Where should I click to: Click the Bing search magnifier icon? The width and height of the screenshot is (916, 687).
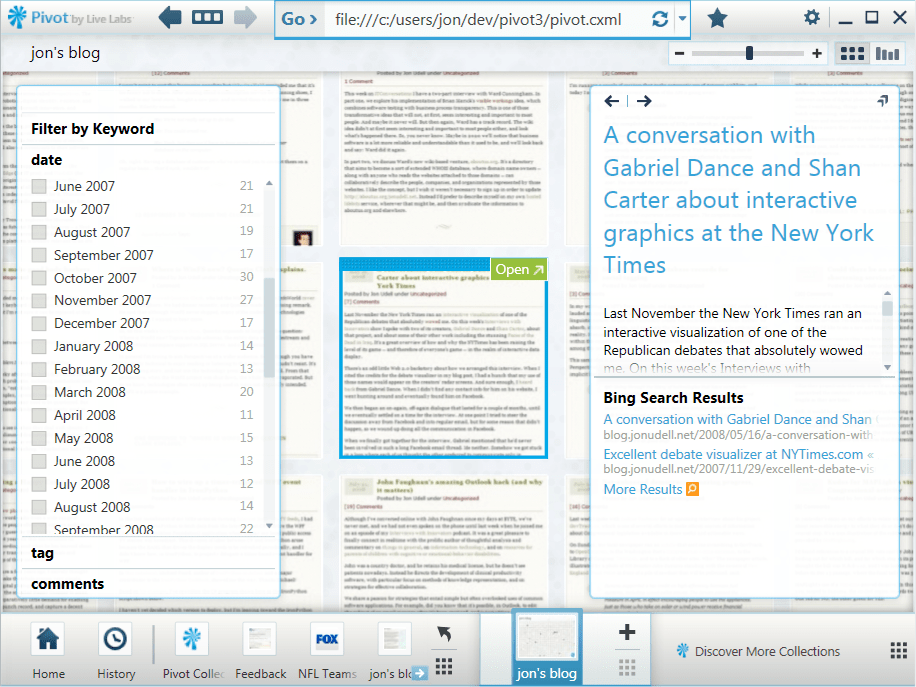pyautogui.click(x=692, y=489)
